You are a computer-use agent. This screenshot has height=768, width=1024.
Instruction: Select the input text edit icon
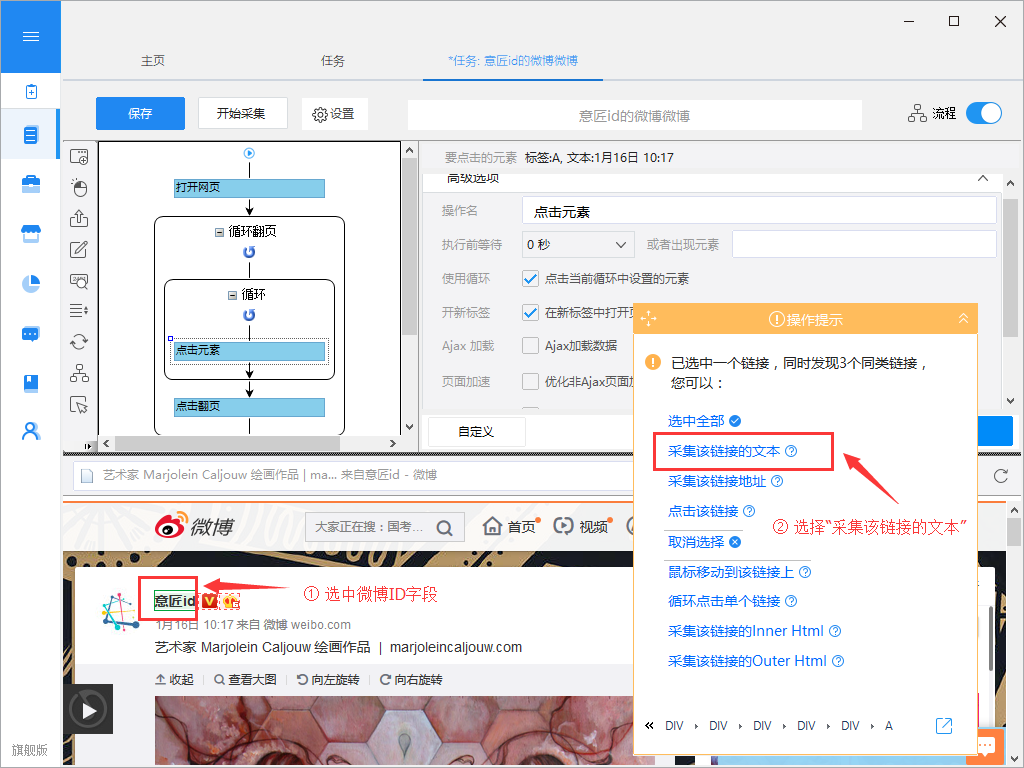(79, 249)
